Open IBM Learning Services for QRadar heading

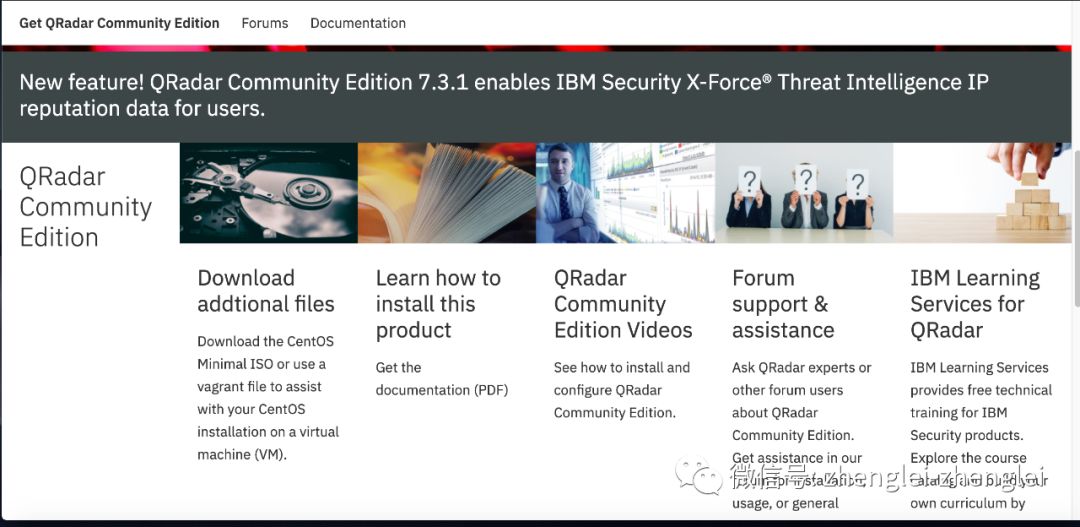coord(975,304)
